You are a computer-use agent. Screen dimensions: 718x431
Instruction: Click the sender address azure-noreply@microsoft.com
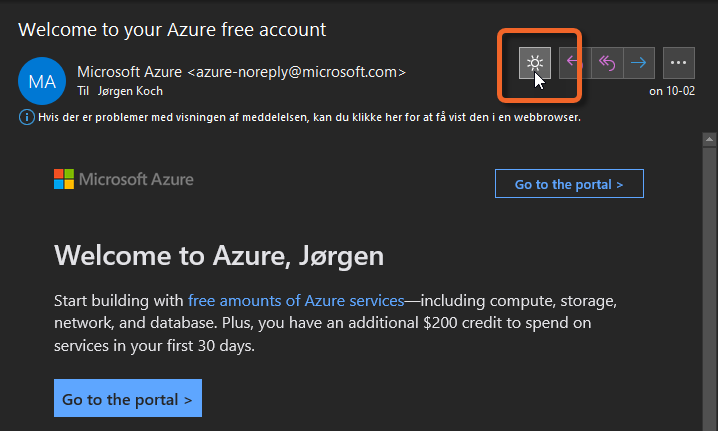296,72
